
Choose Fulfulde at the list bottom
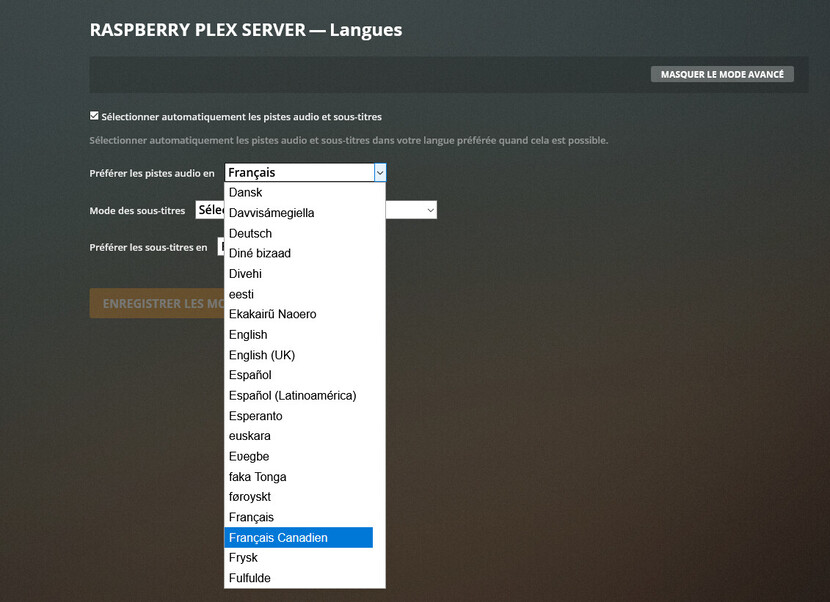(x=299, y=578)
